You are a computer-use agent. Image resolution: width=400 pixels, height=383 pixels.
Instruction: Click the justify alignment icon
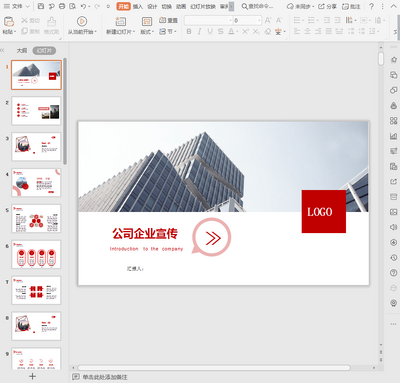coord(329,31)
